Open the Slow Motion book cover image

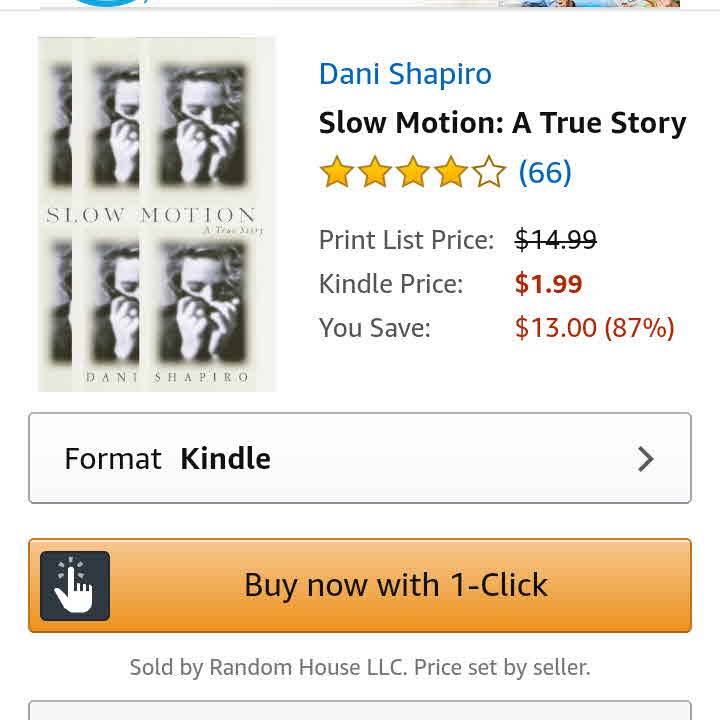point(157,214)
